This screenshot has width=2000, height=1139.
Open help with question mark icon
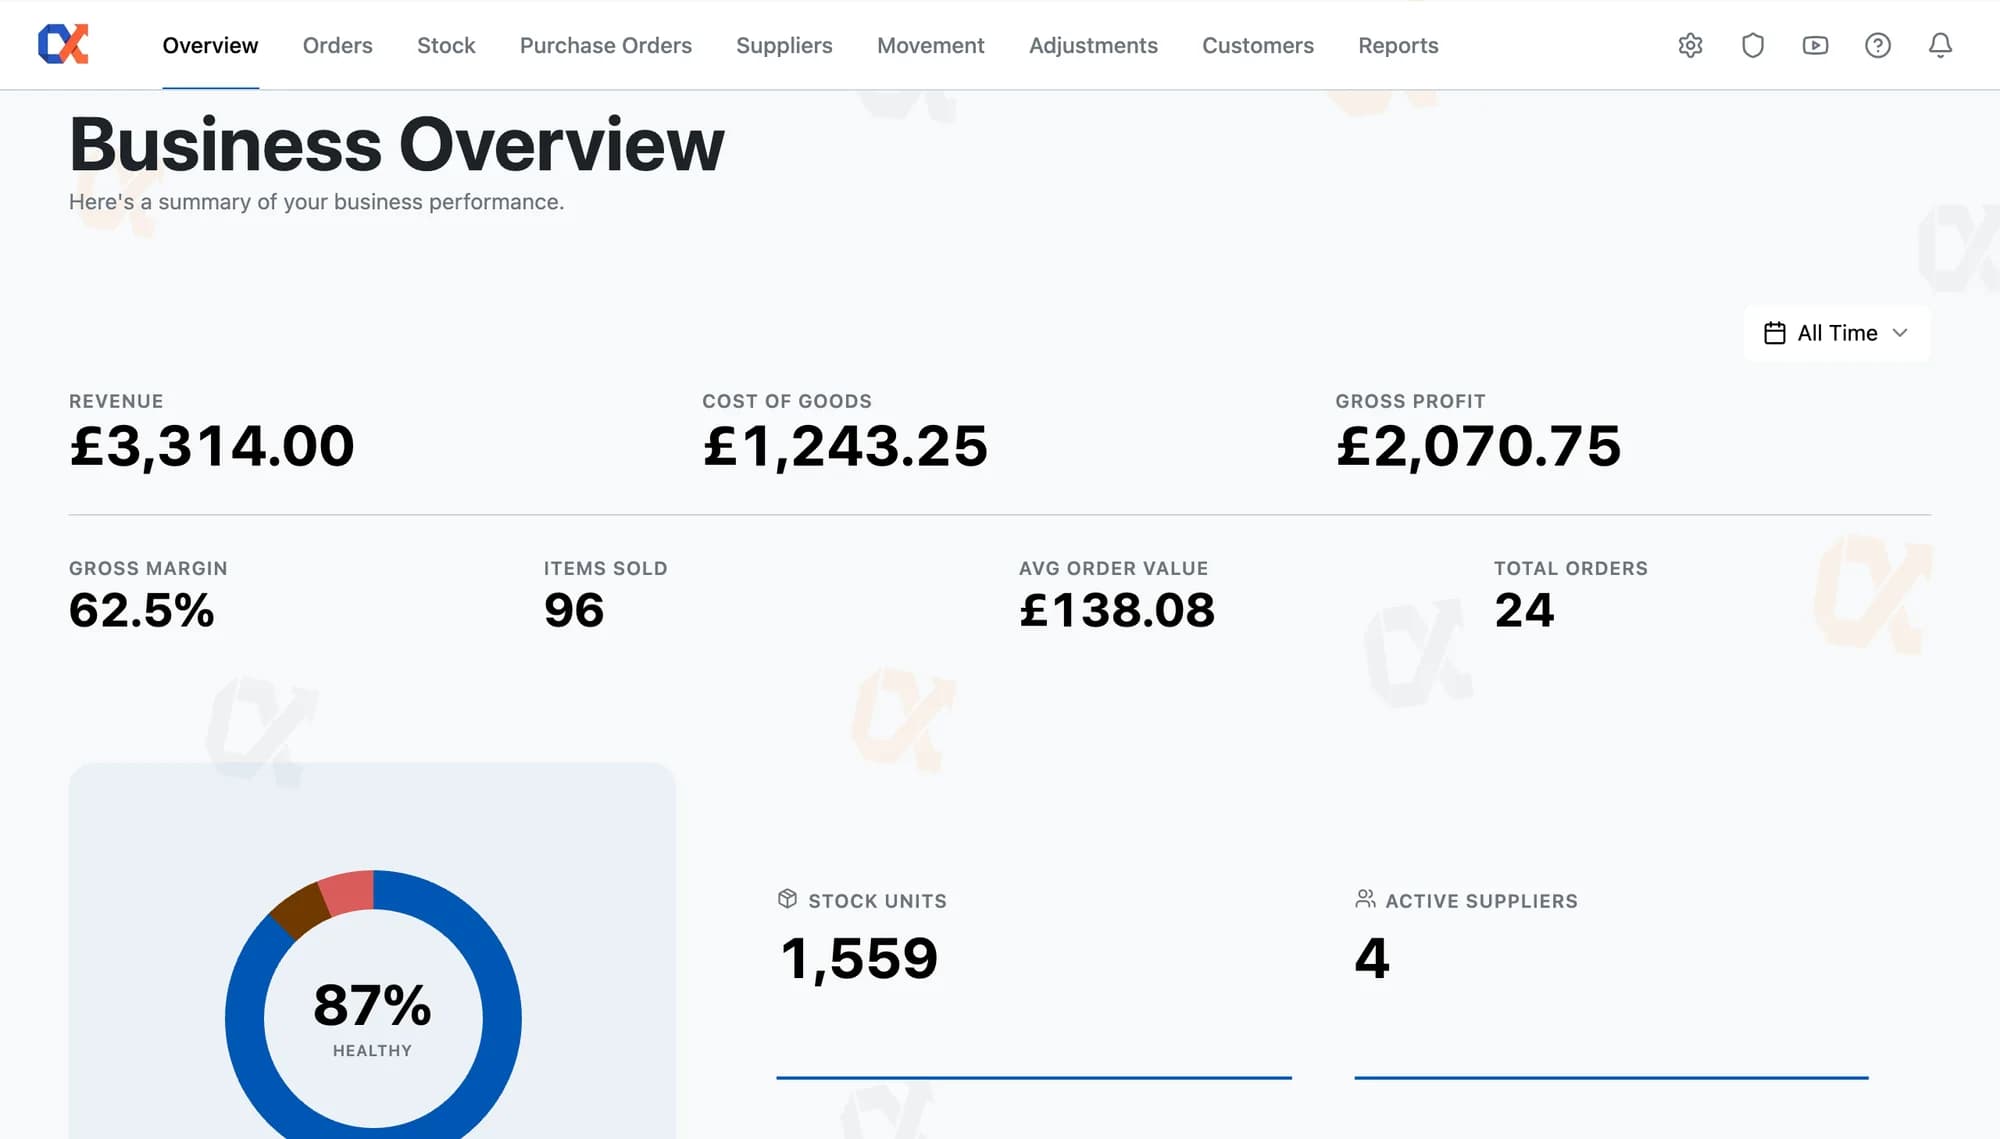(1878, 45)
